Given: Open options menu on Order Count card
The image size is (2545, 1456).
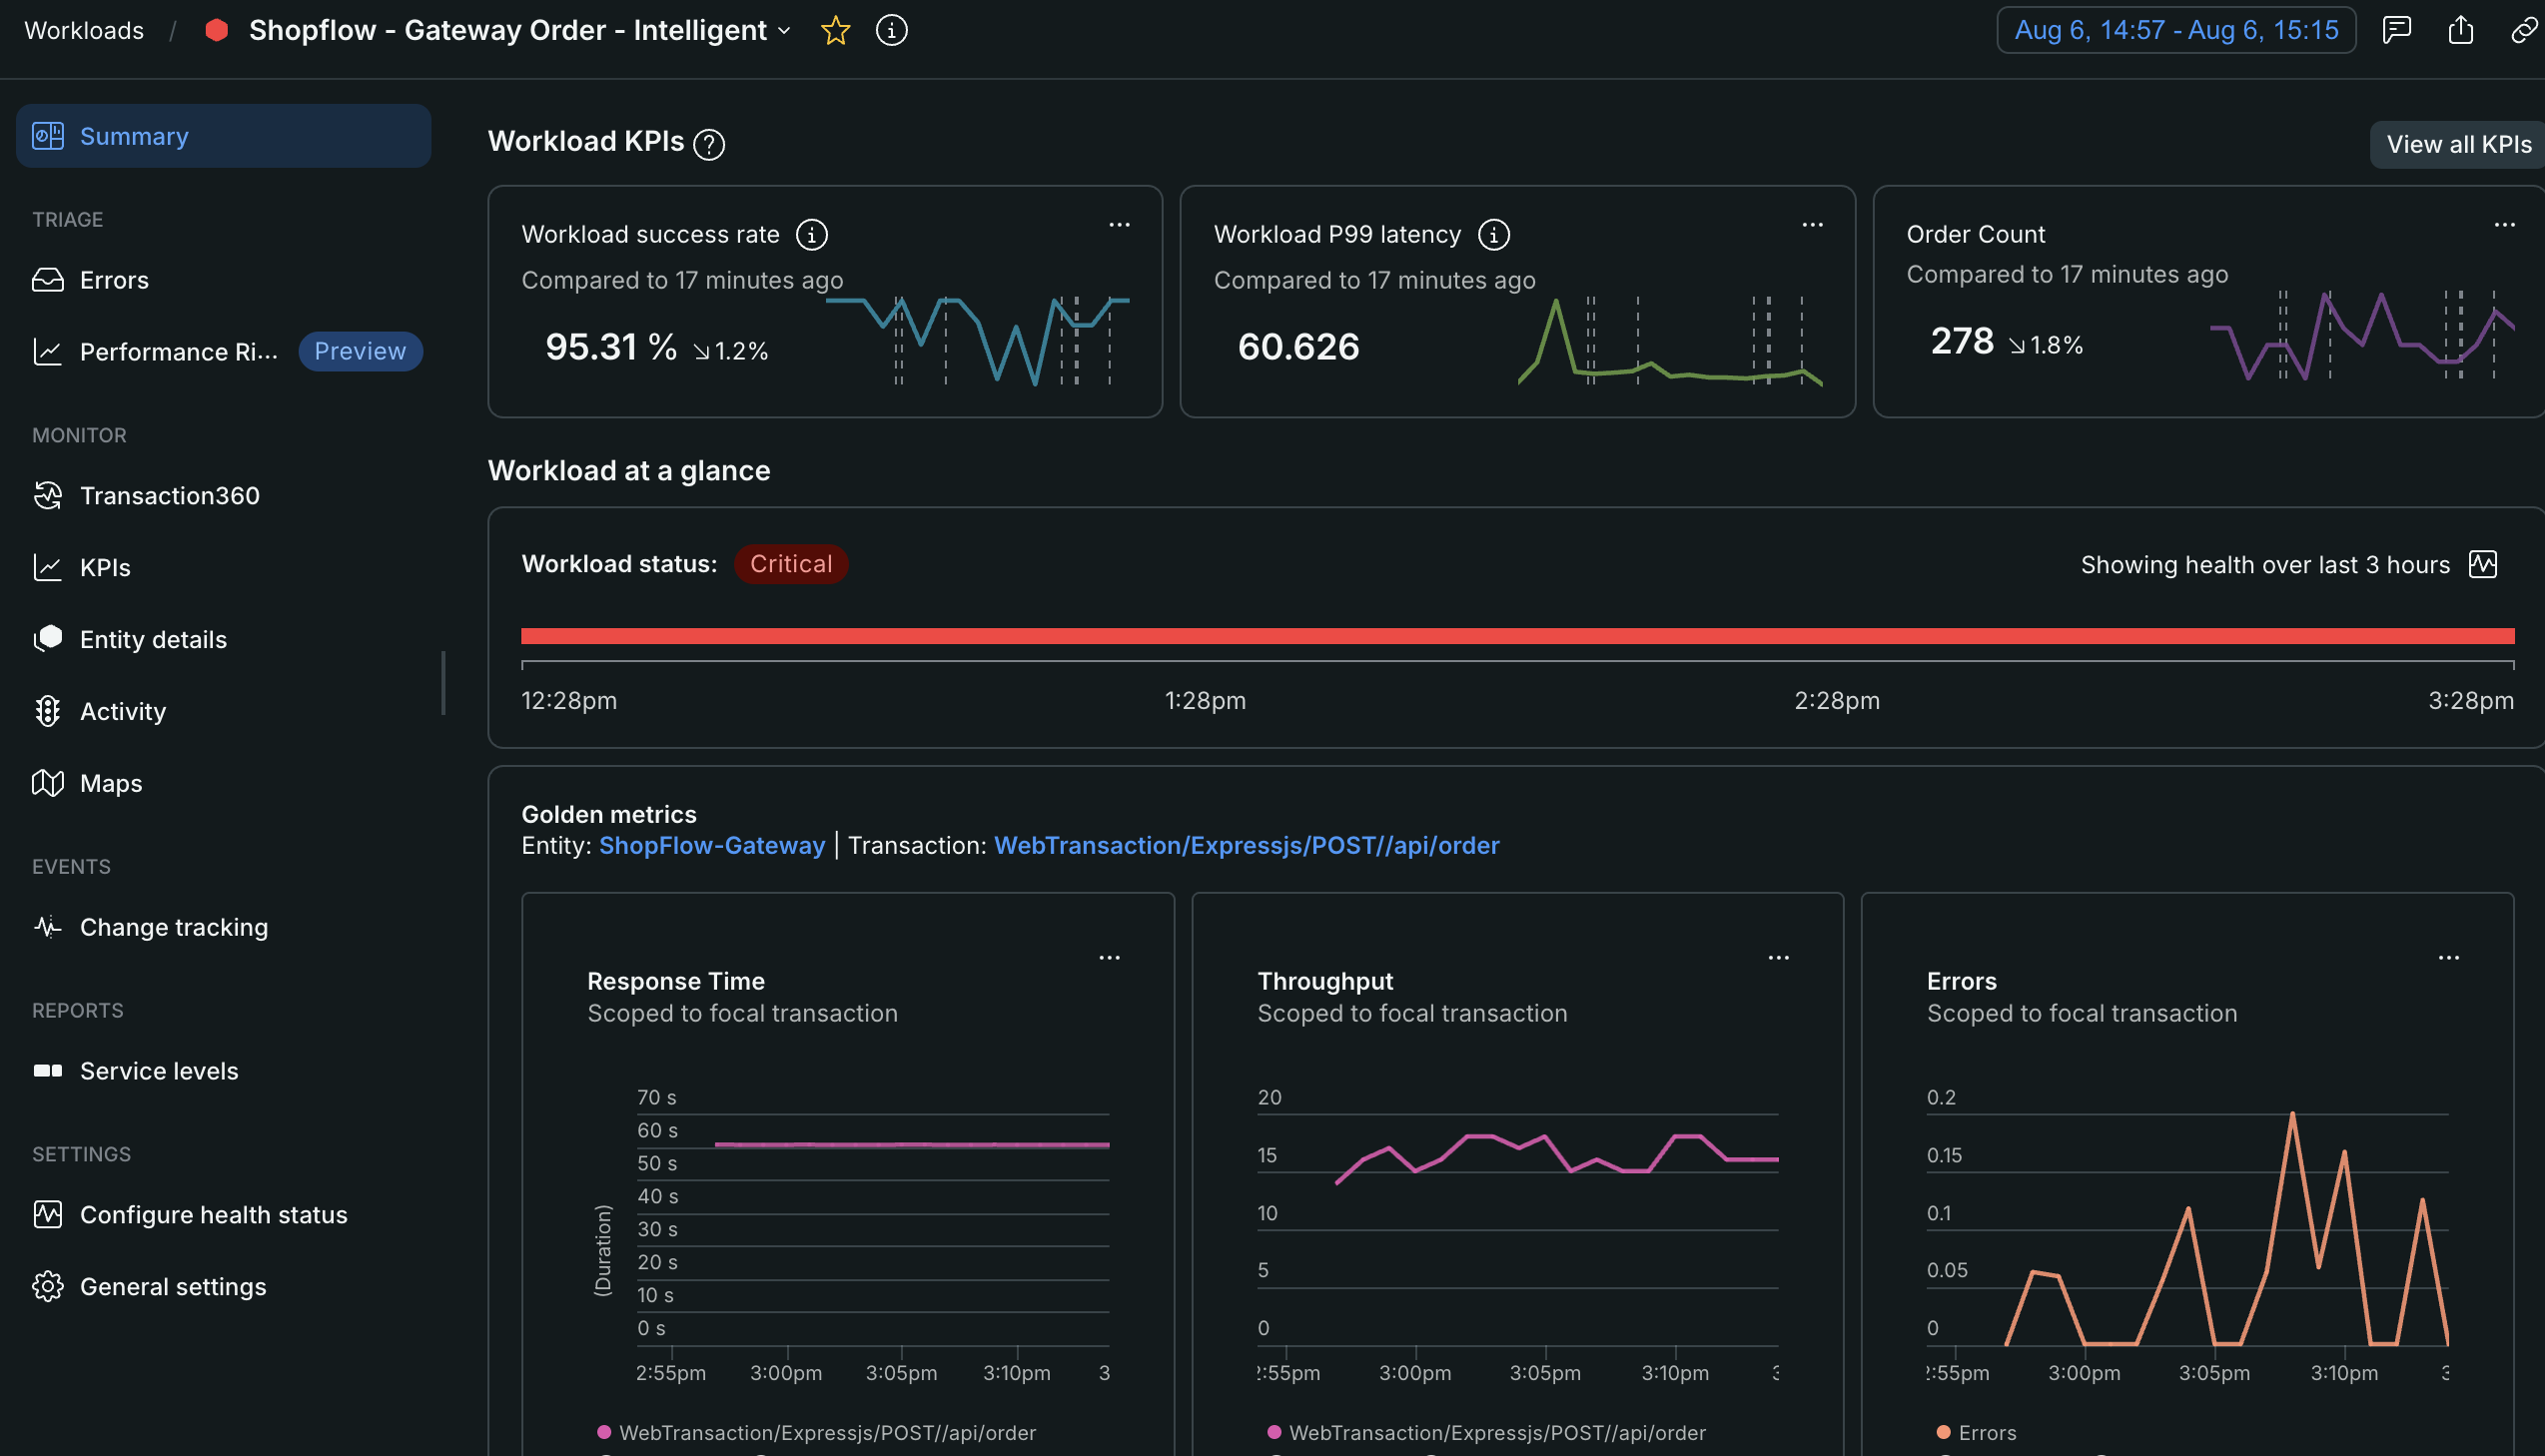Looking at the screenshot, I should click(x=2504, y=225).
